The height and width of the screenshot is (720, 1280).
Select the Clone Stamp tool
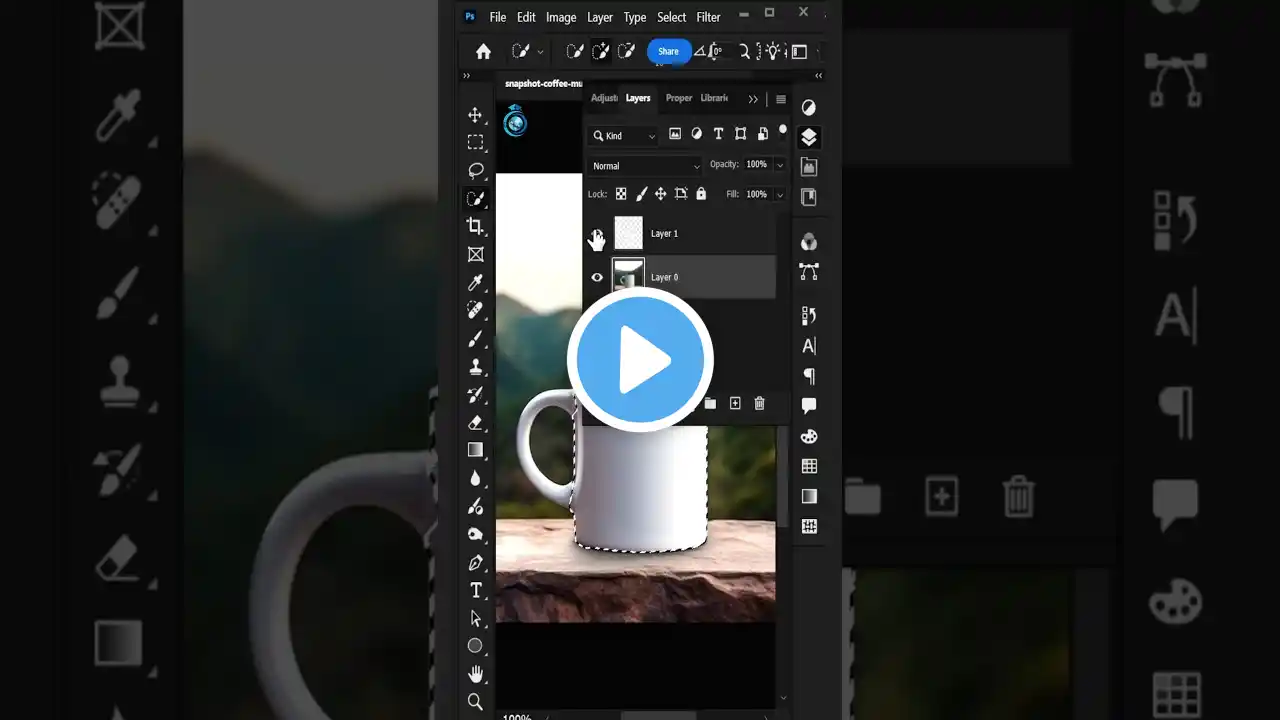point(476,367)
